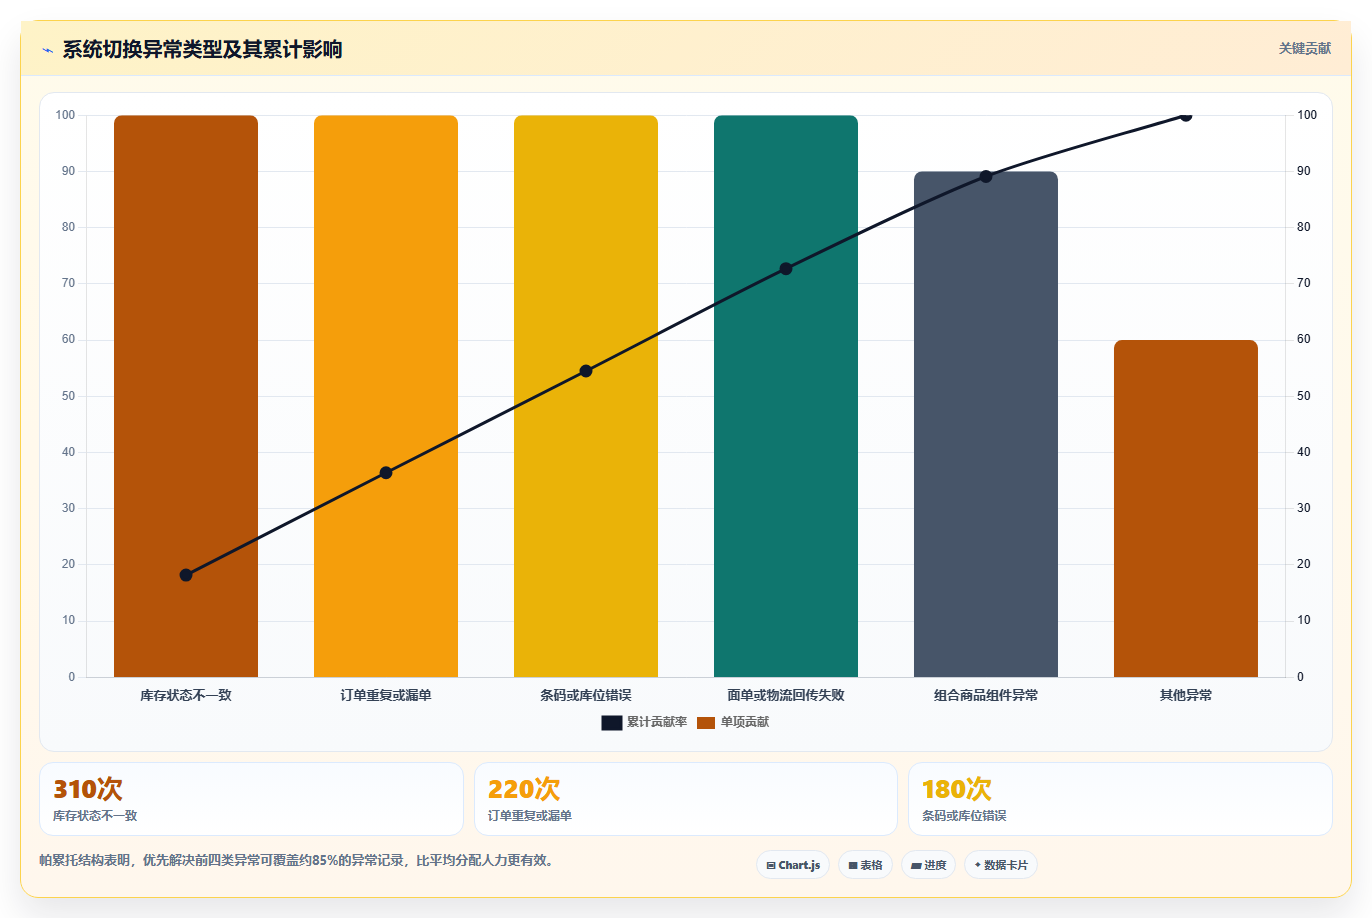Click the 面单或物流回传失败 x-axis label
This screenshot has height=918, width=1372.
click(x=786, y=695)
